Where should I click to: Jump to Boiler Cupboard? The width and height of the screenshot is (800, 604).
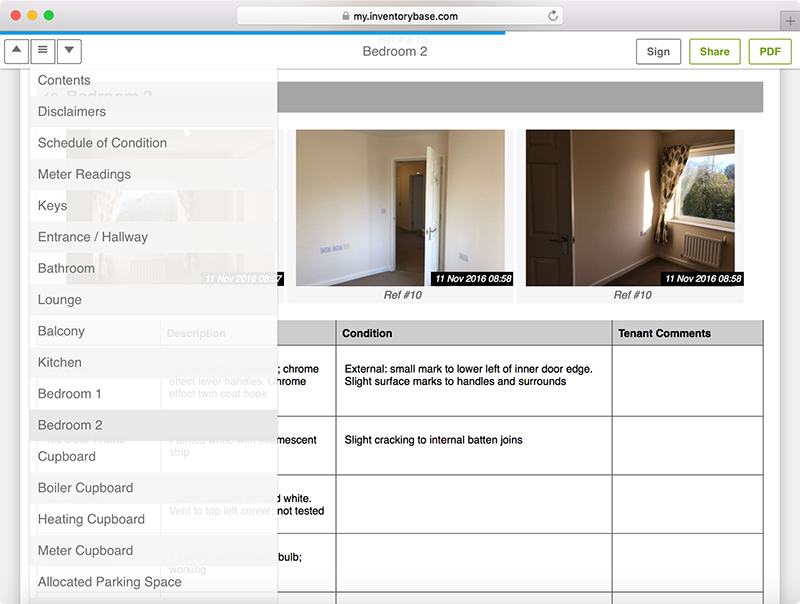[x=154, y=488]
